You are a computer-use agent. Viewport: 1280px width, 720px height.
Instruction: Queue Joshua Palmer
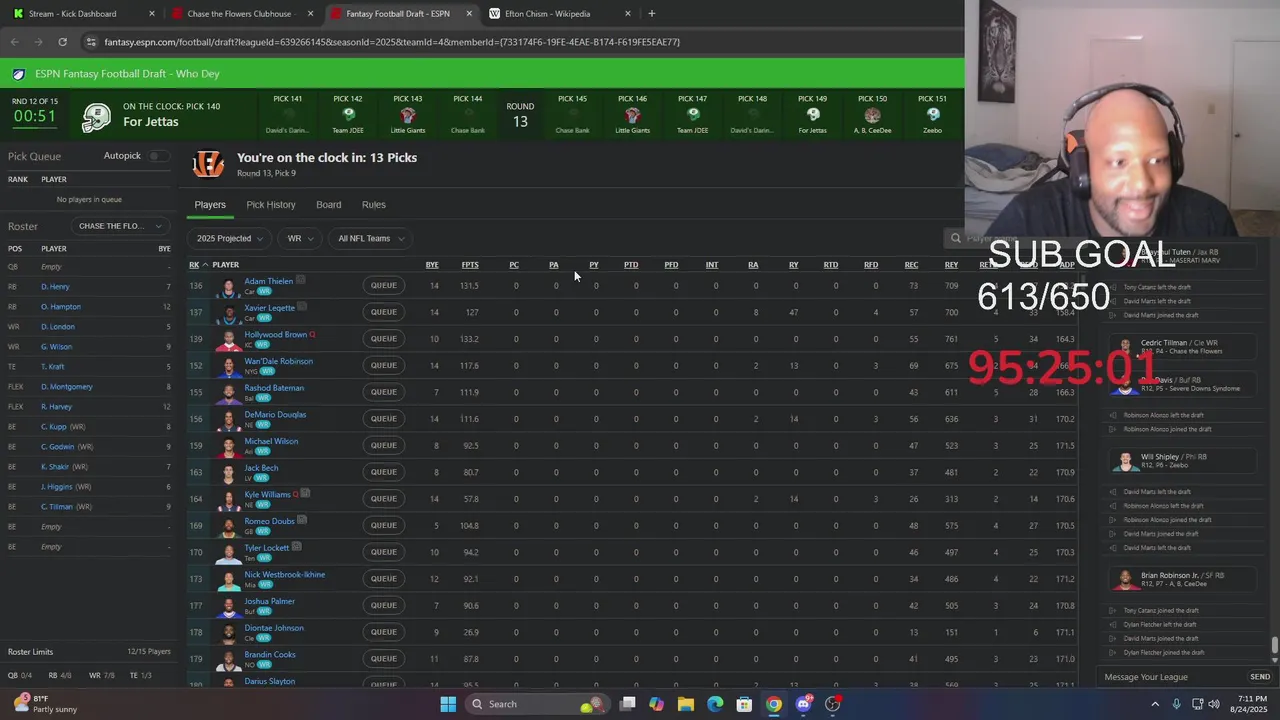(x=384, y=605)
